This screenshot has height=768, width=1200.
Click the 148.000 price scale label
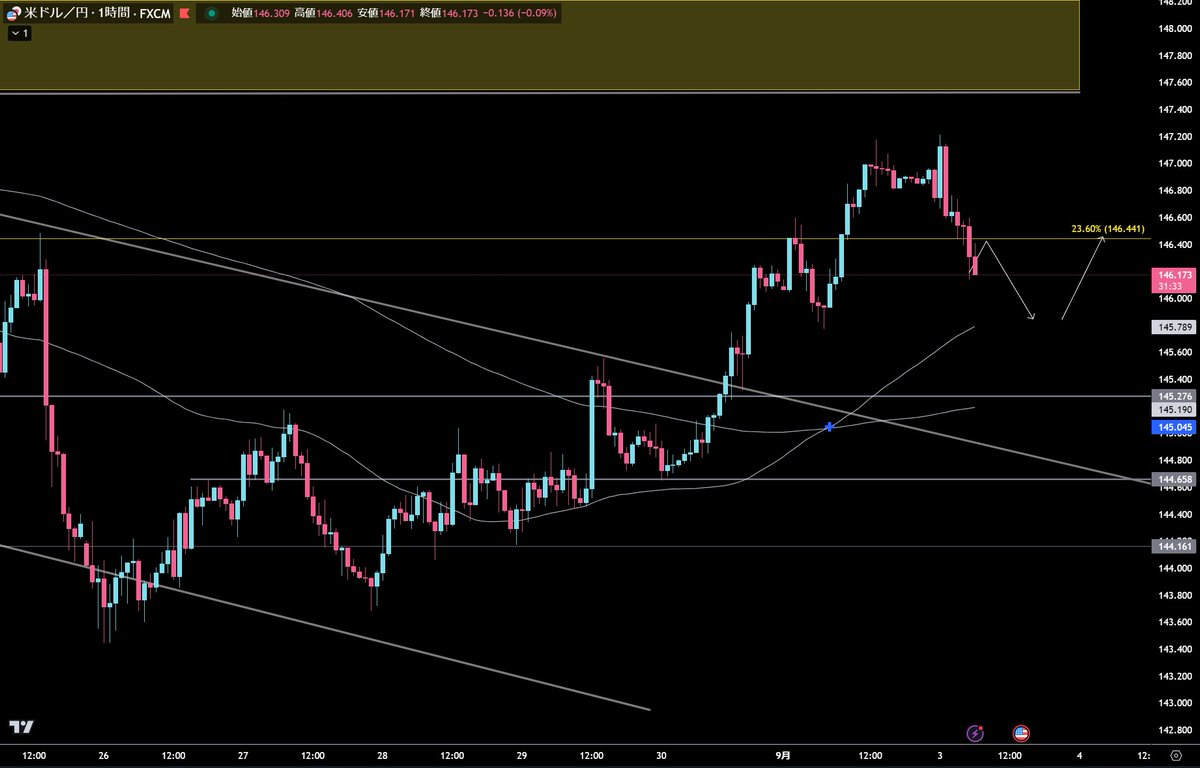click(1174, 29)
